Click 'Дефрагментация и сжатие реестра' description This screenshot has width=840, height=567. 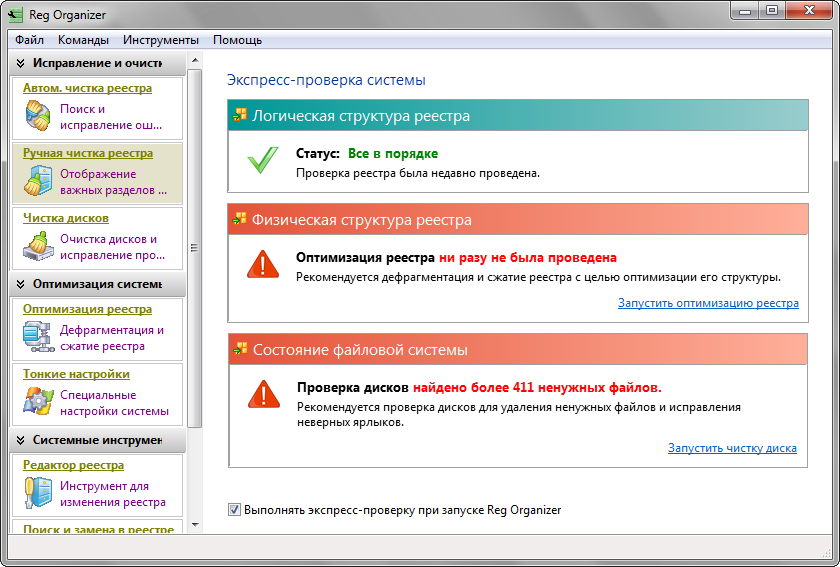pyautogui.click(x=112, y=338)
